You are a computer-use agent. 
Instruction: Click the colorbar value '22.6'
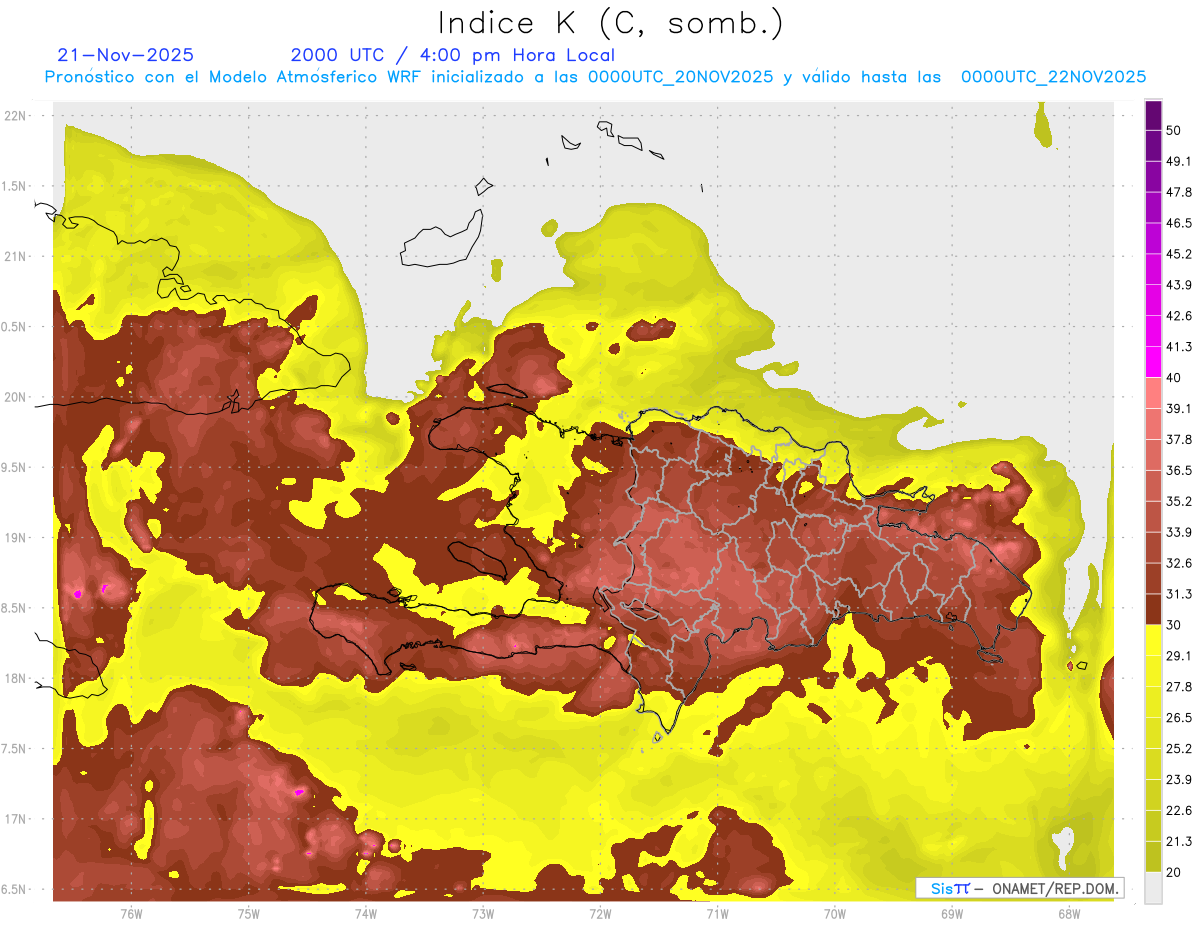1179,811
